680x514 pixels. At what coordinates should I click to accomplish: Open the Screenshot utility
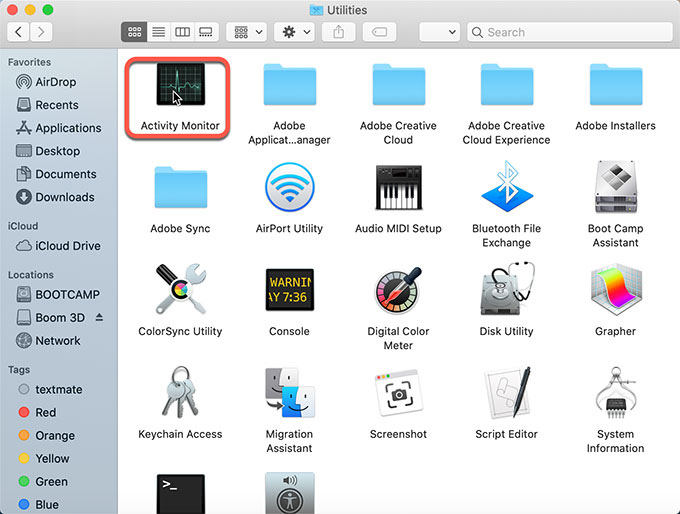pos(399,393)
